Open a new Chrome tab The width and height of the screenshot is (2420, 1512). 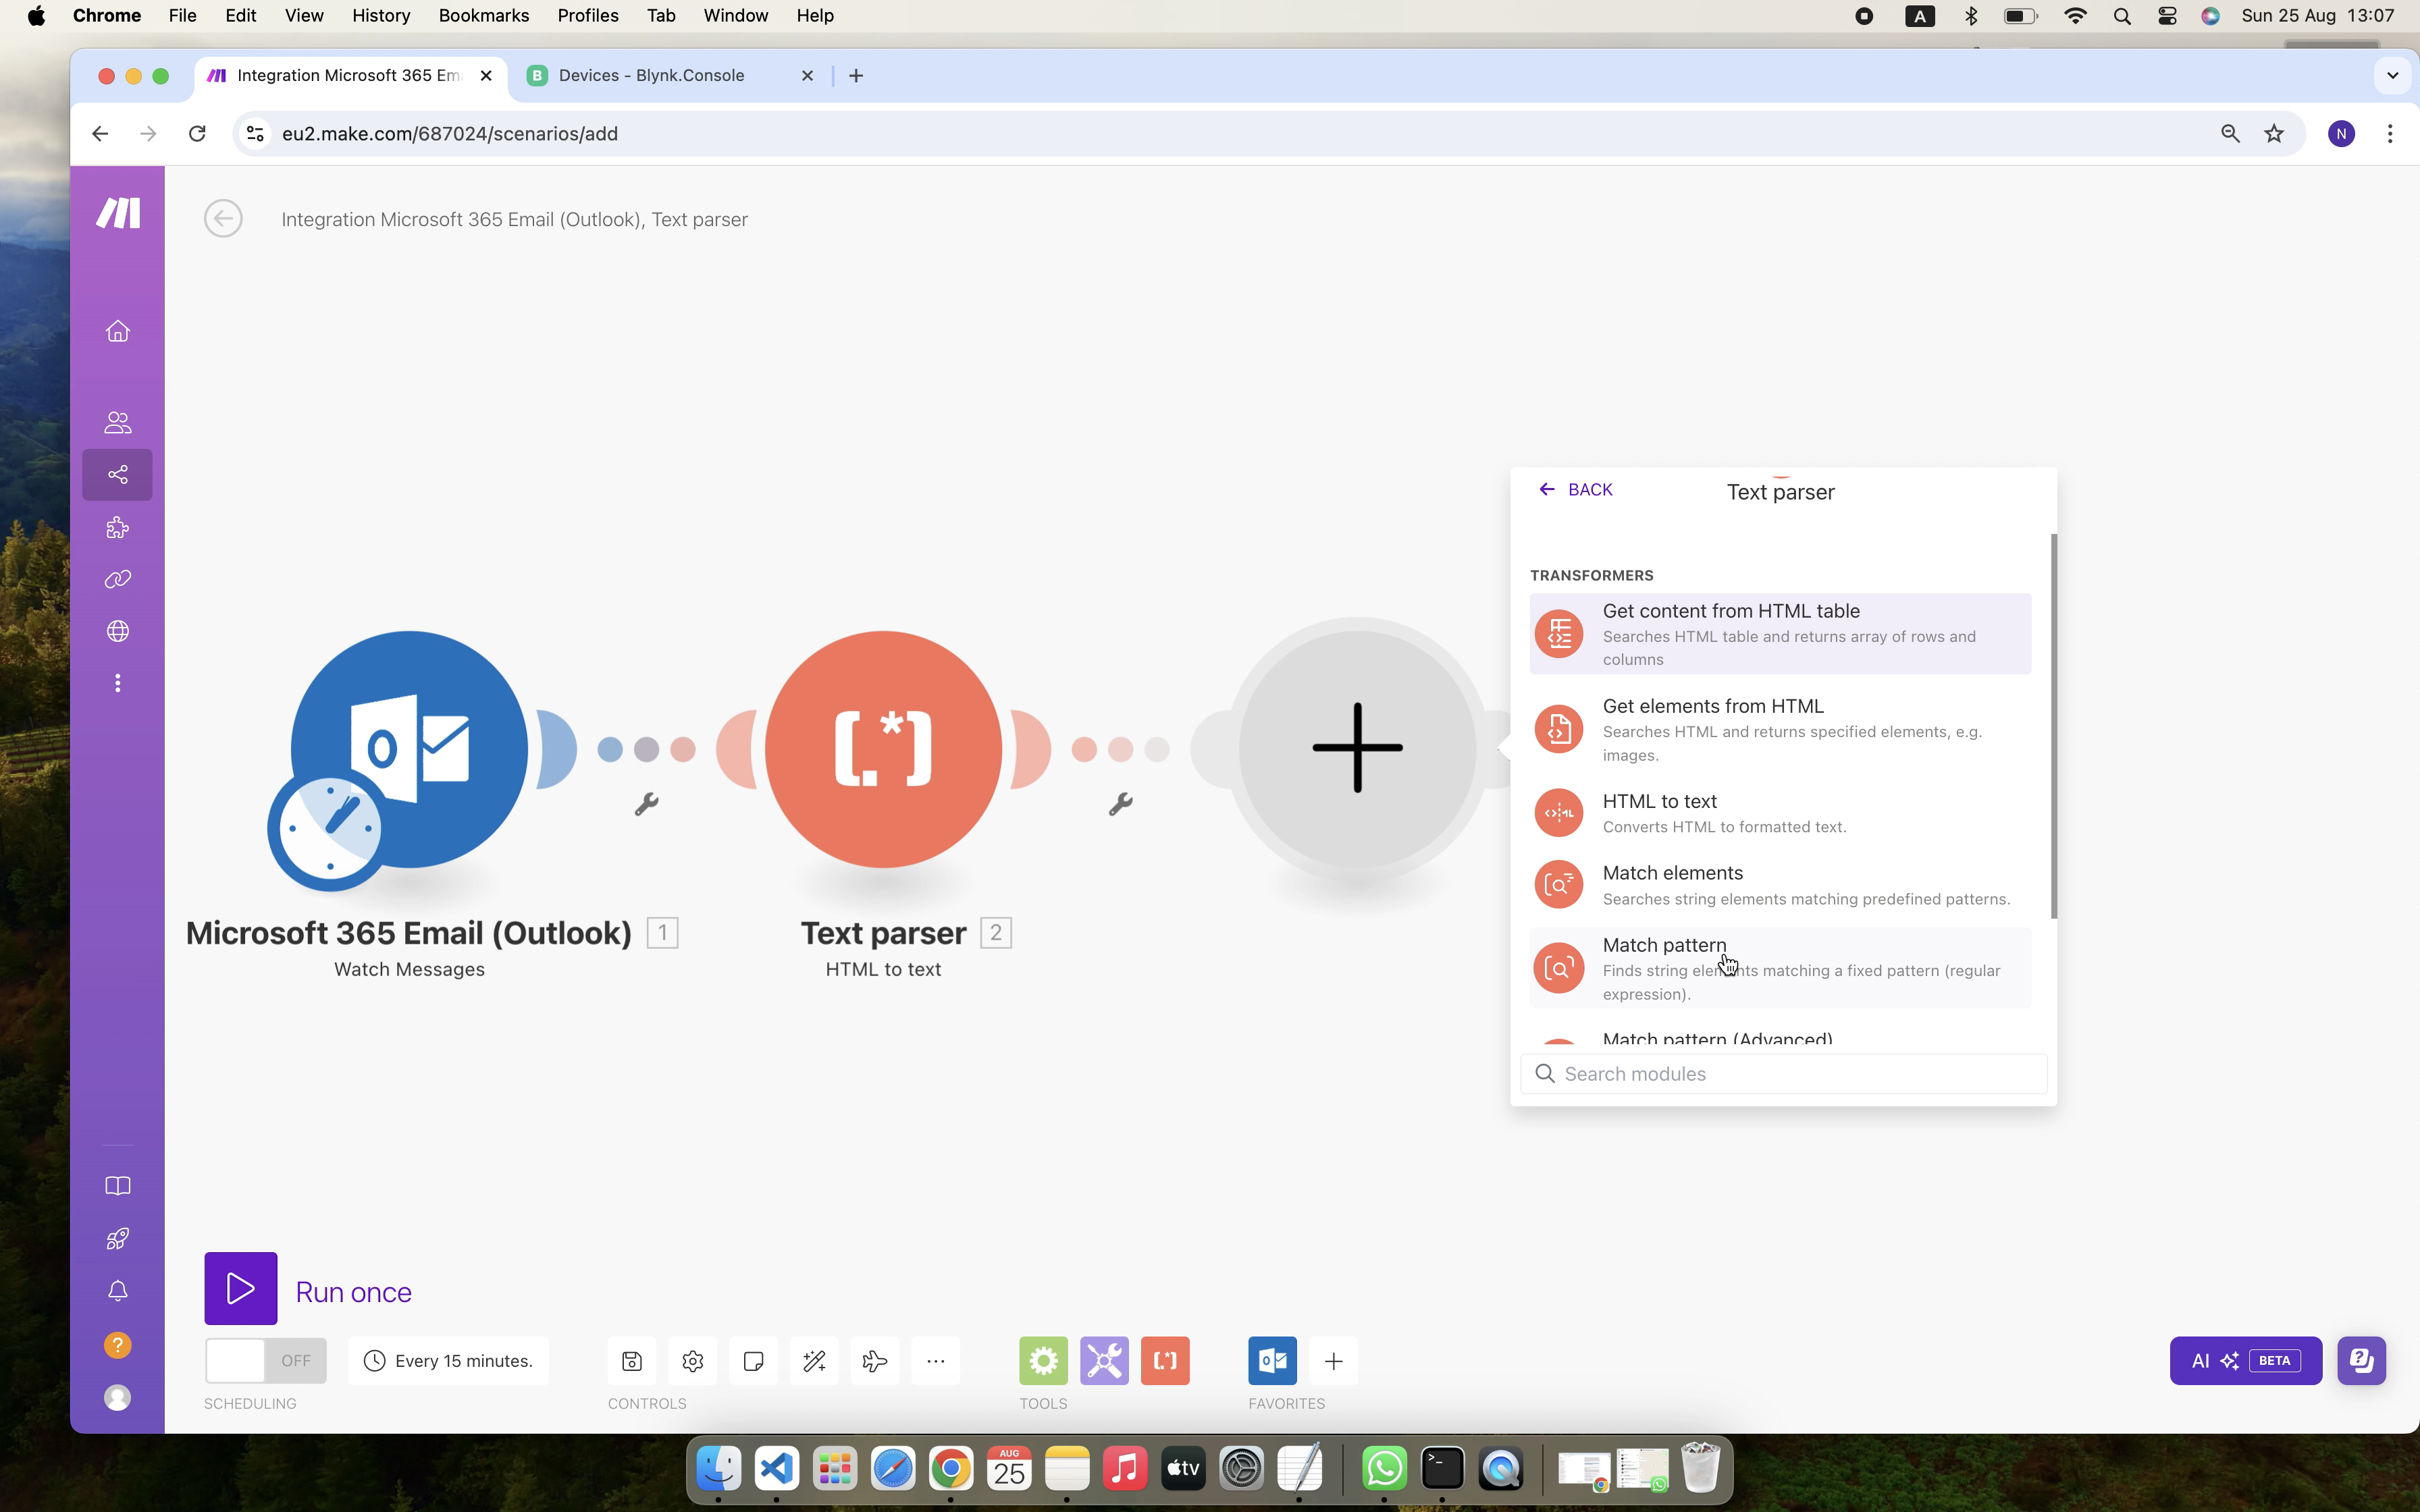point(856,76)
